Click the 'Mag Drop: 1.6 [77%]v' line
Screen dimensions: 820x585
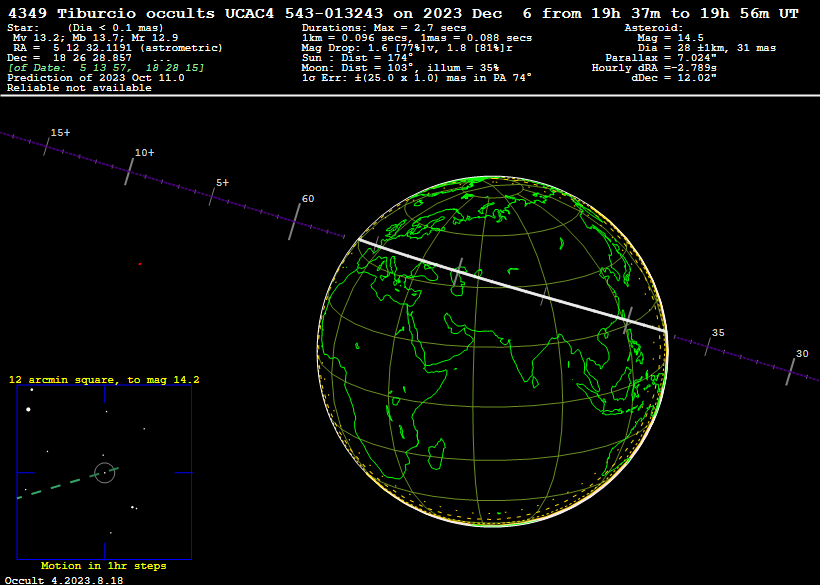click(407, 48)
